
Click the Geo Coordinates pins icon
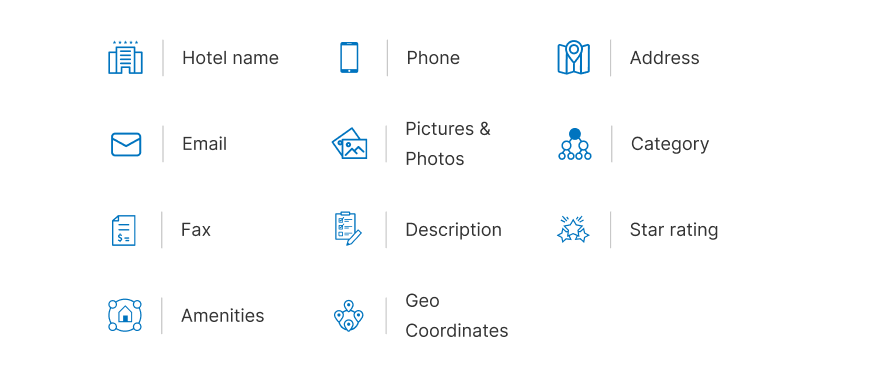(349, 316)
